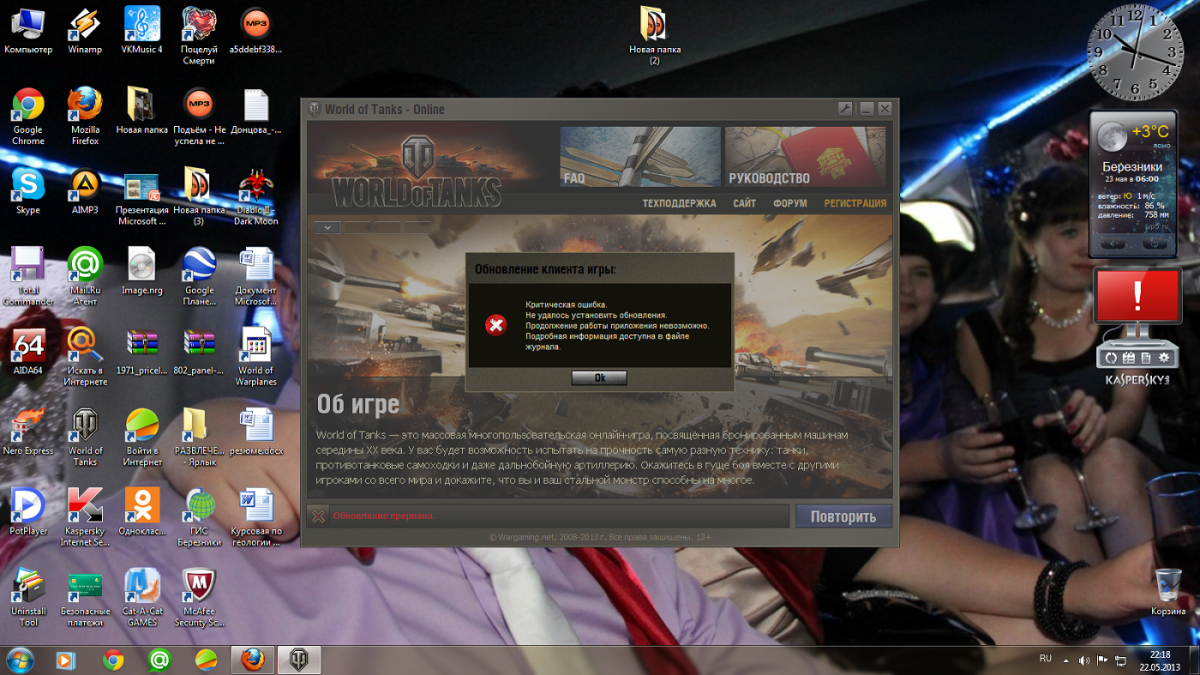Expand the launcher dropdown arrow below the logo
Viewport: 1200px width, 675px height.
[x=327, y=227]
